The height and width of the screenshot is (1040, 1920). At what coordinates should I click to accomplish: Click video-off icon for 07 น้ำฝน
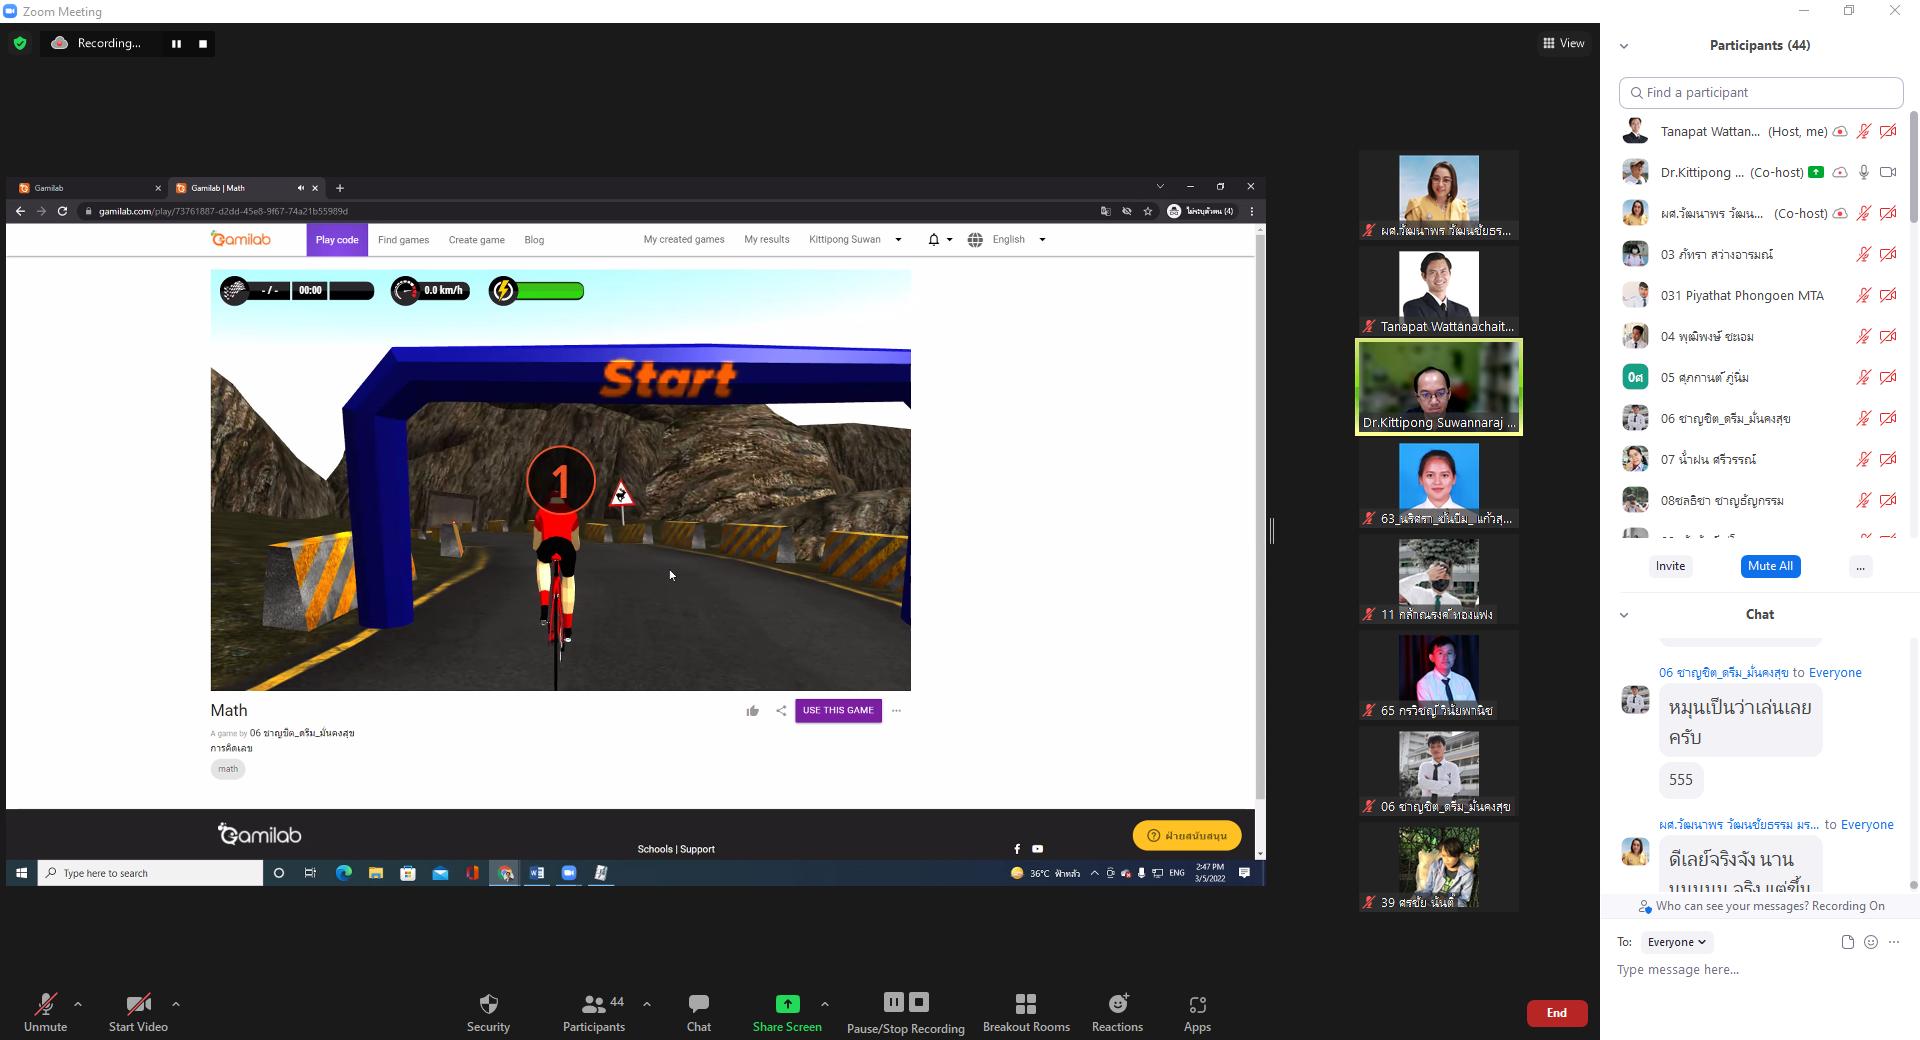click(1888, 459)
